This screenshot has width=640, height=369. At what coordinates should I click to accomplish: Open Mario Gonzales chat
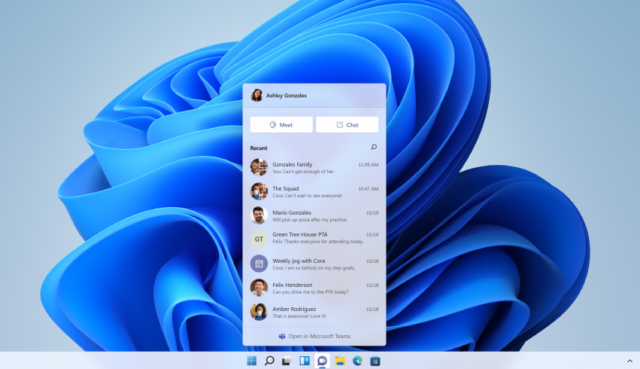point(314,216)
